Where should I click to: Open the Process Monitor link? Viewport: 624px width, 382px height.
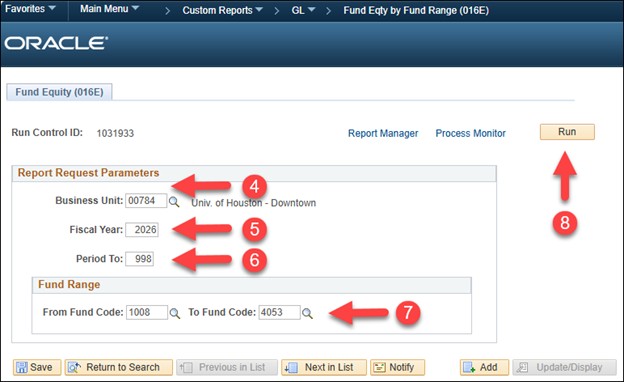click(470, 133)
